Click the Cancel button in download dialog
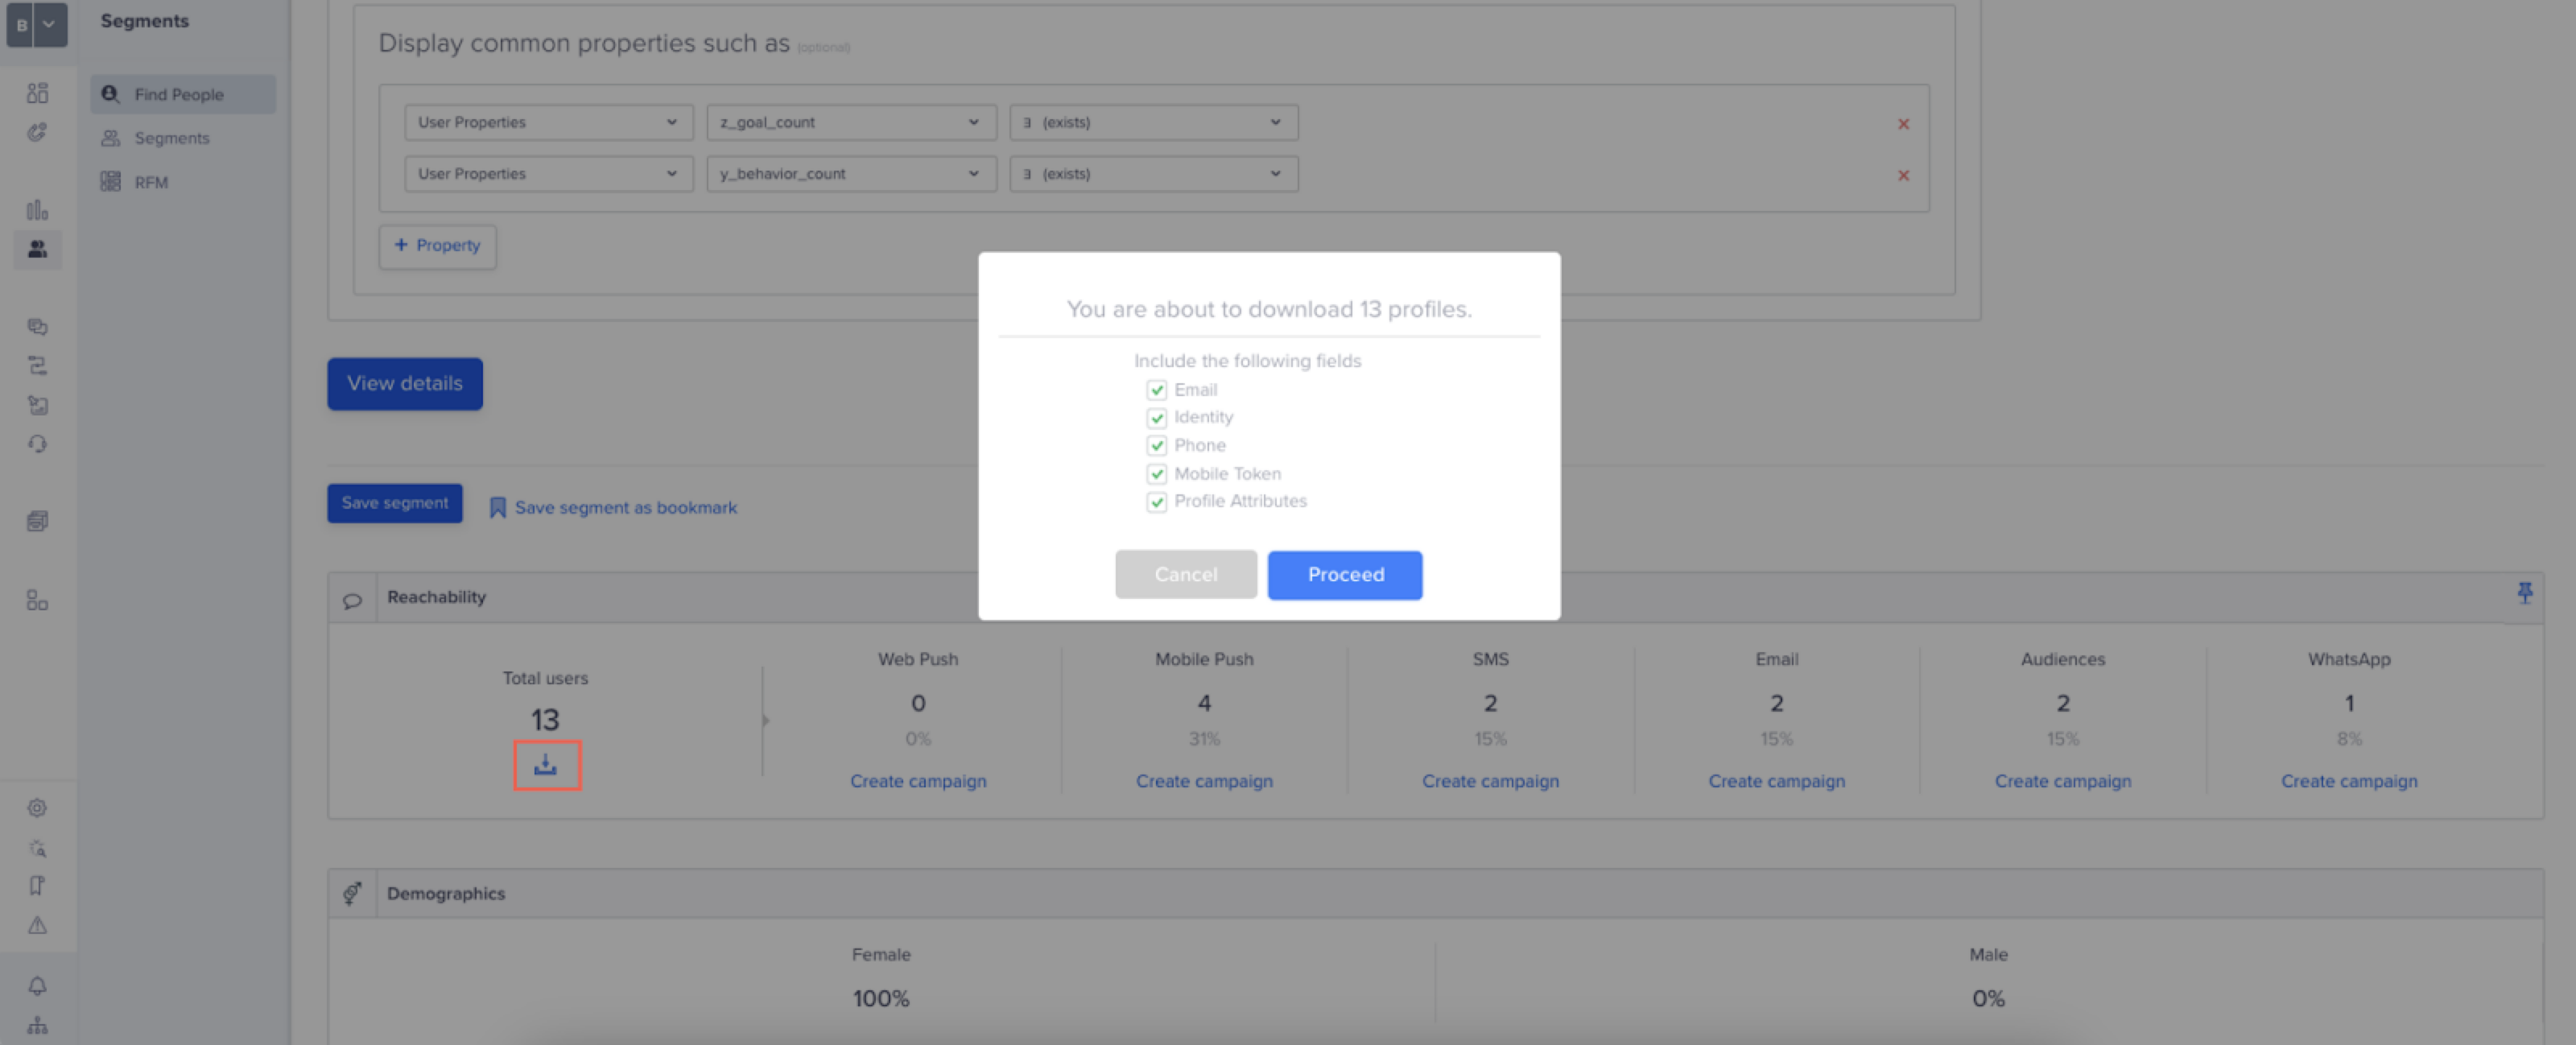Viewport: 2576px width, 1045px height. point(1186,573)
